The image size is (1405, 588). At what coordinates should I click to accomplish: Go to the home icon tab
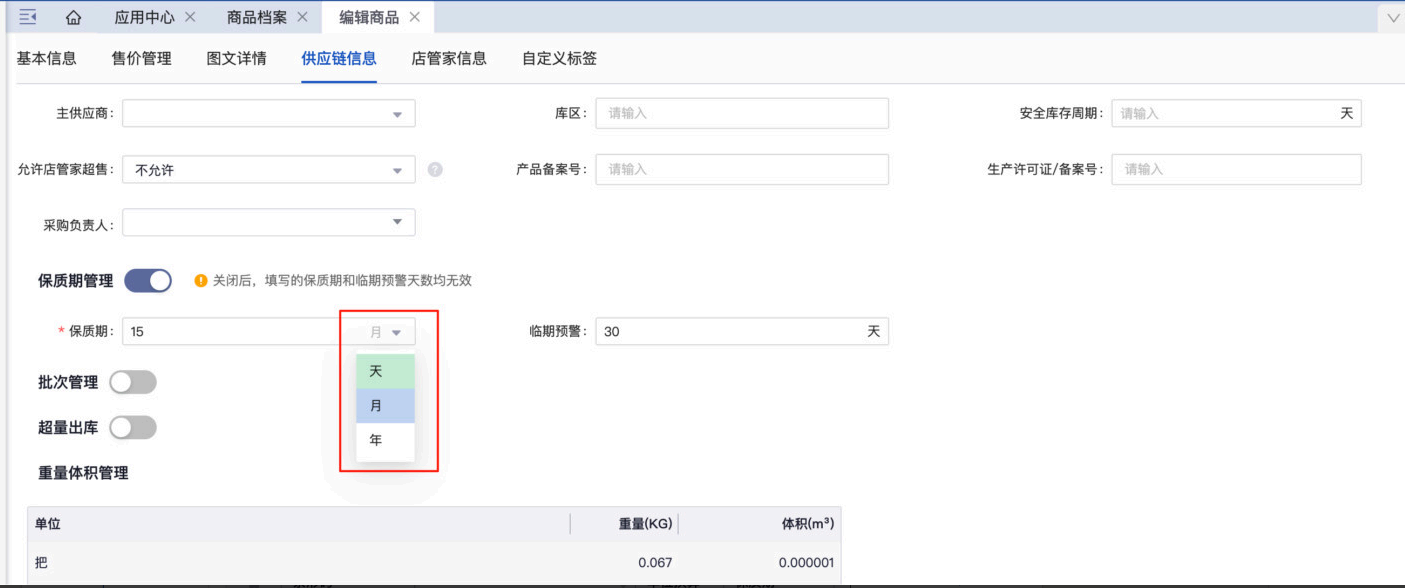pyautogui.click(x=73, y=18)
